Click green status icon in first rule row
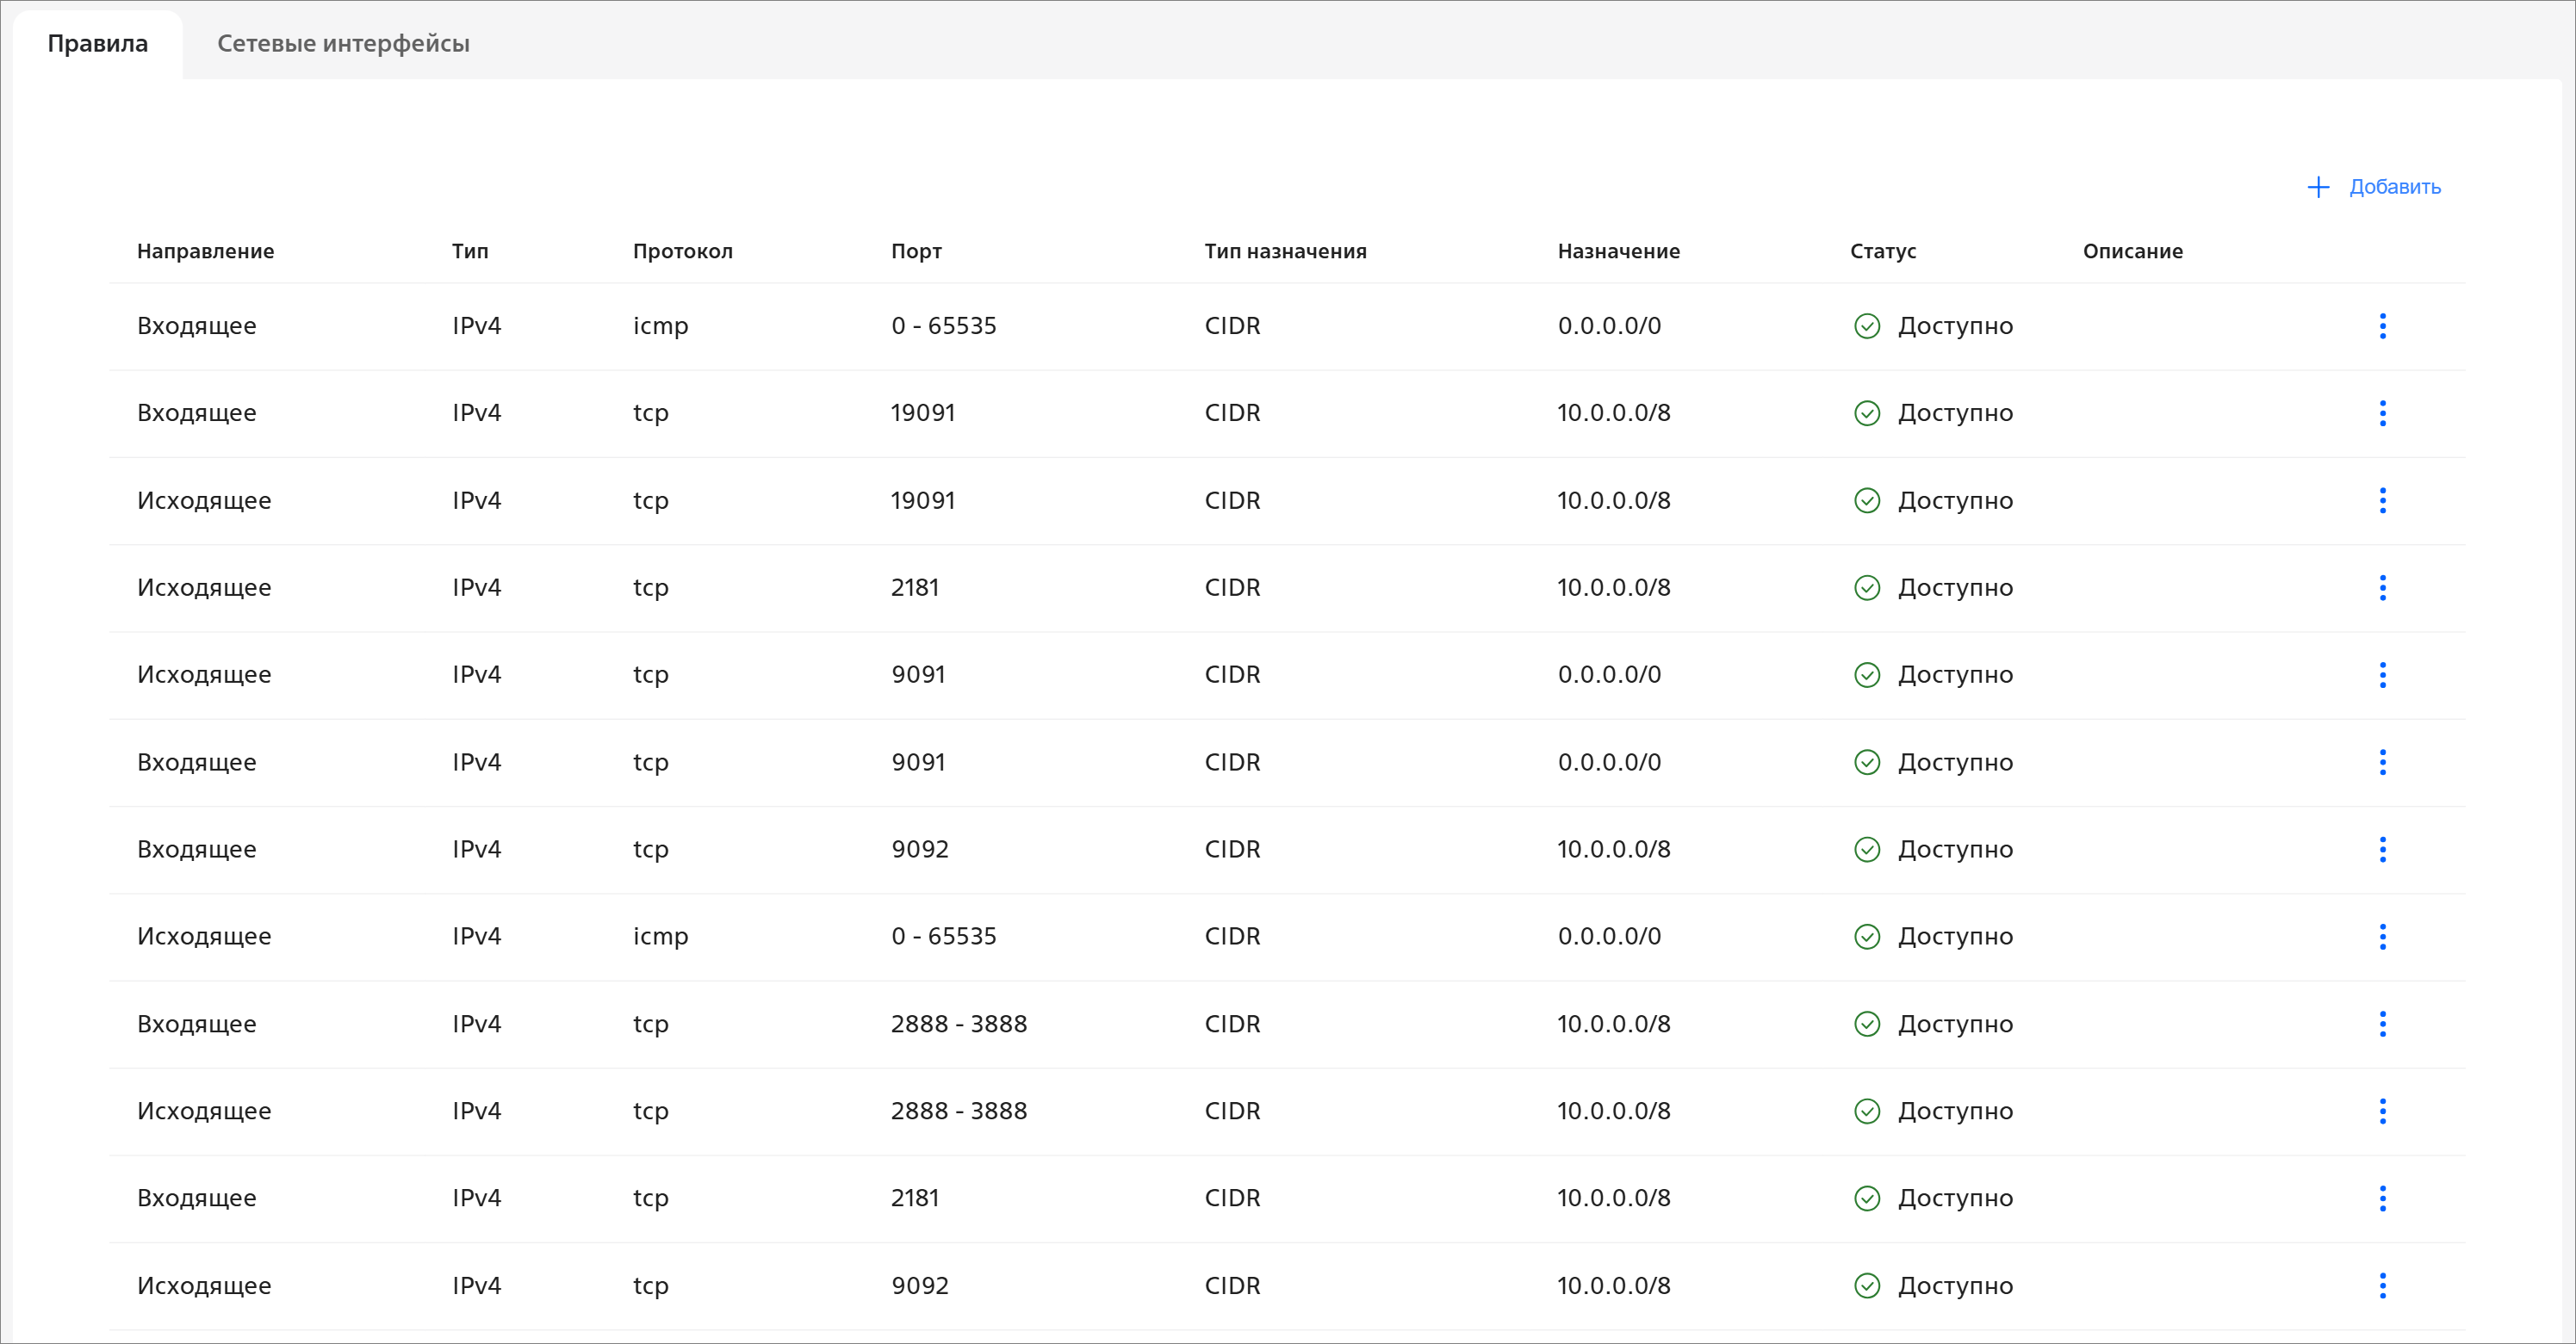2576x1344 pixels. (x=1867, y=326)
